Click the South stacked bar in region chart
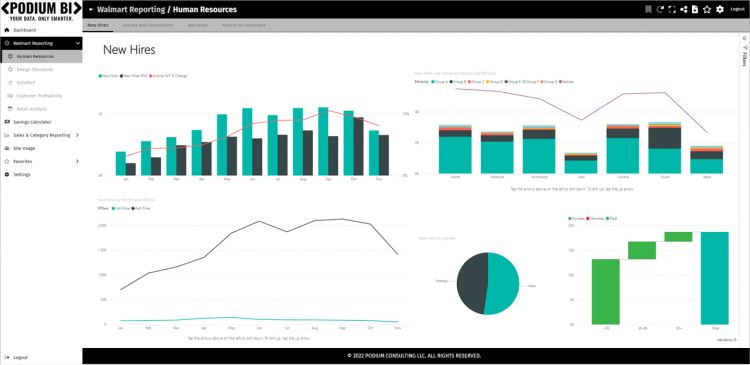The width and height of the screenshot is (750, 365). pyautogui.click(x=665, y=147)
